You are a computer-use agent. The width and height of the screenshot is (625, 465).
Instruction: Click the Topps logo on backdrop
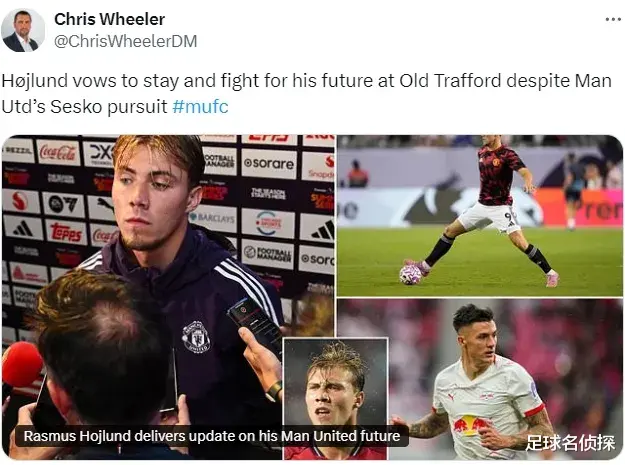pos(66,232)
